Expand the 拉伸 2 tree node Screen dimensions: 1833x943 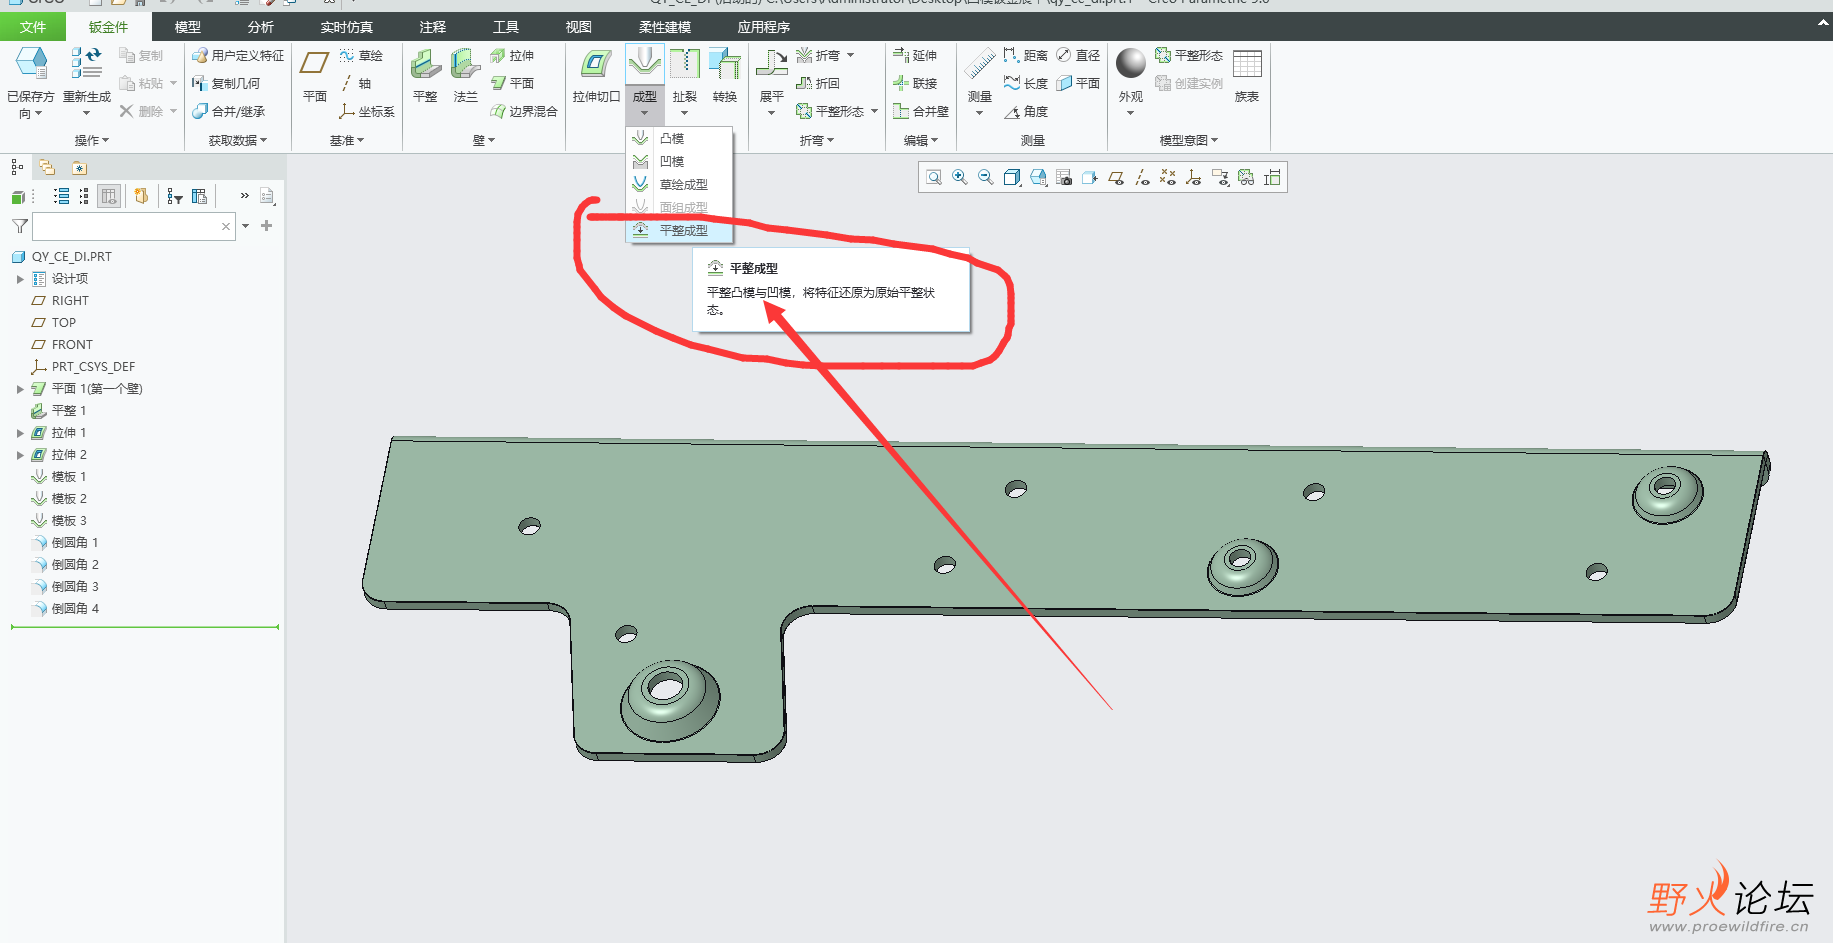click(20, 455)
